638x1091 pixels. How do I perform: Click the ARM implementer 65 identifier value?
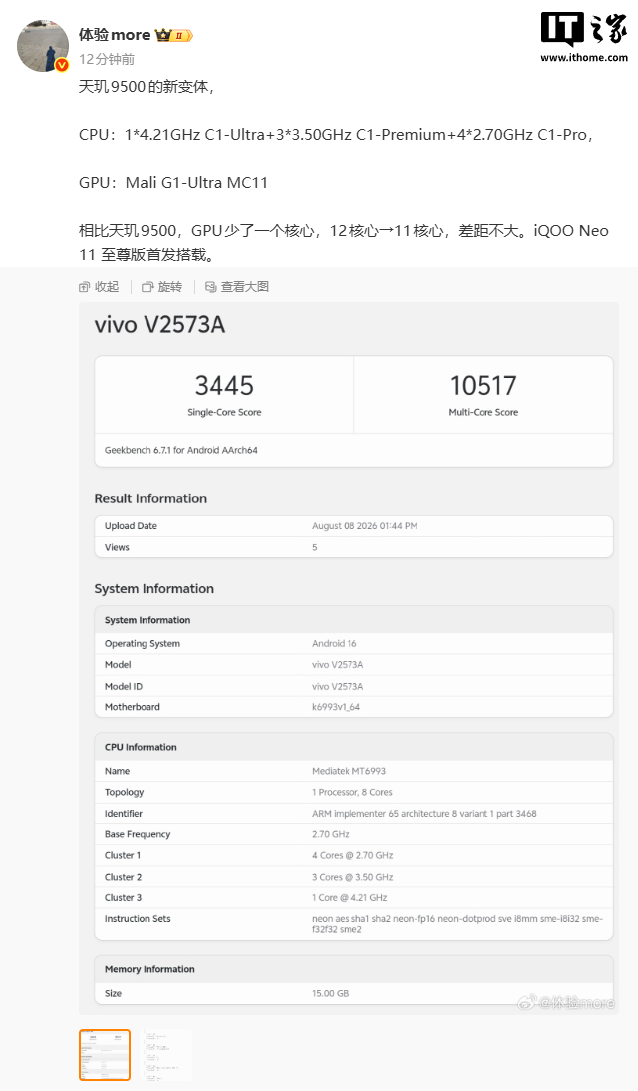(424, 813)
